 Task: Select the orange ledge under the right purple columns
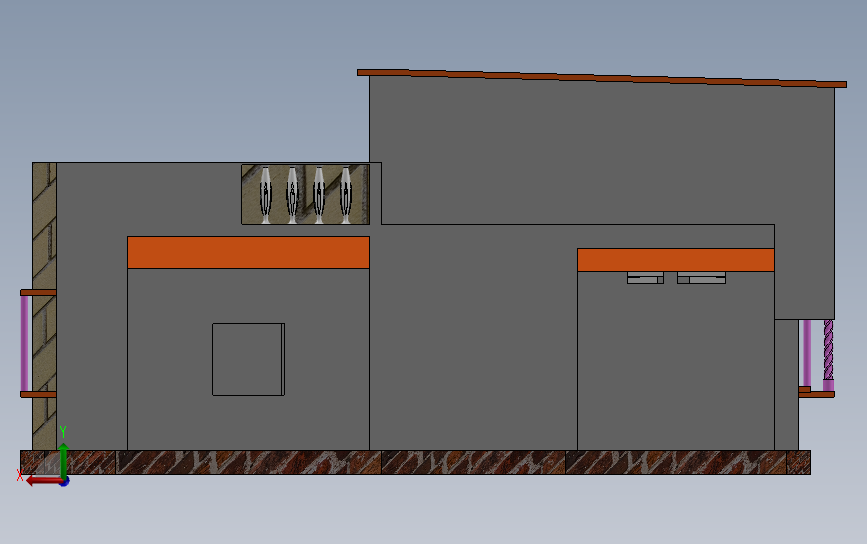[817, 394]
